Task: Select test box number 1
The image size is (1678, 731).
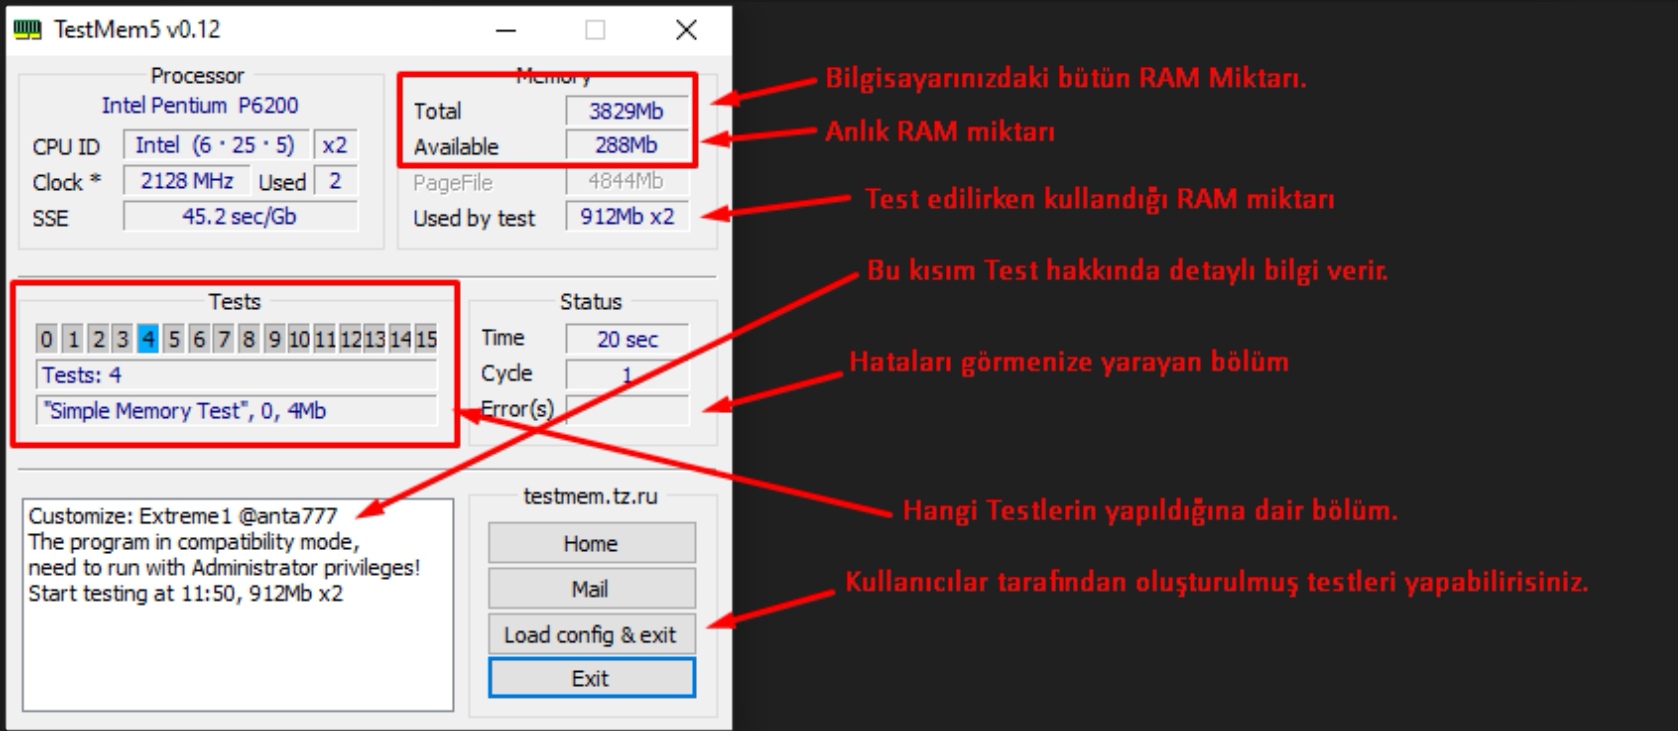Action: point(72,339)
